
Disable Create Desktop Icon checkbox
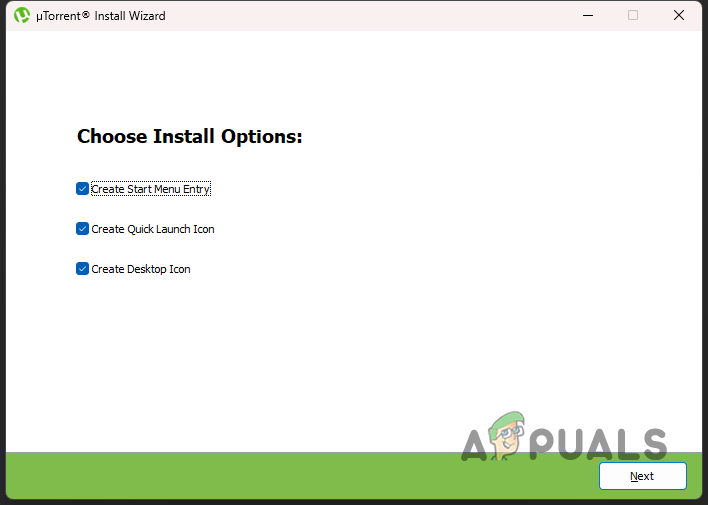pyautogui.click(x=82, y=269)
